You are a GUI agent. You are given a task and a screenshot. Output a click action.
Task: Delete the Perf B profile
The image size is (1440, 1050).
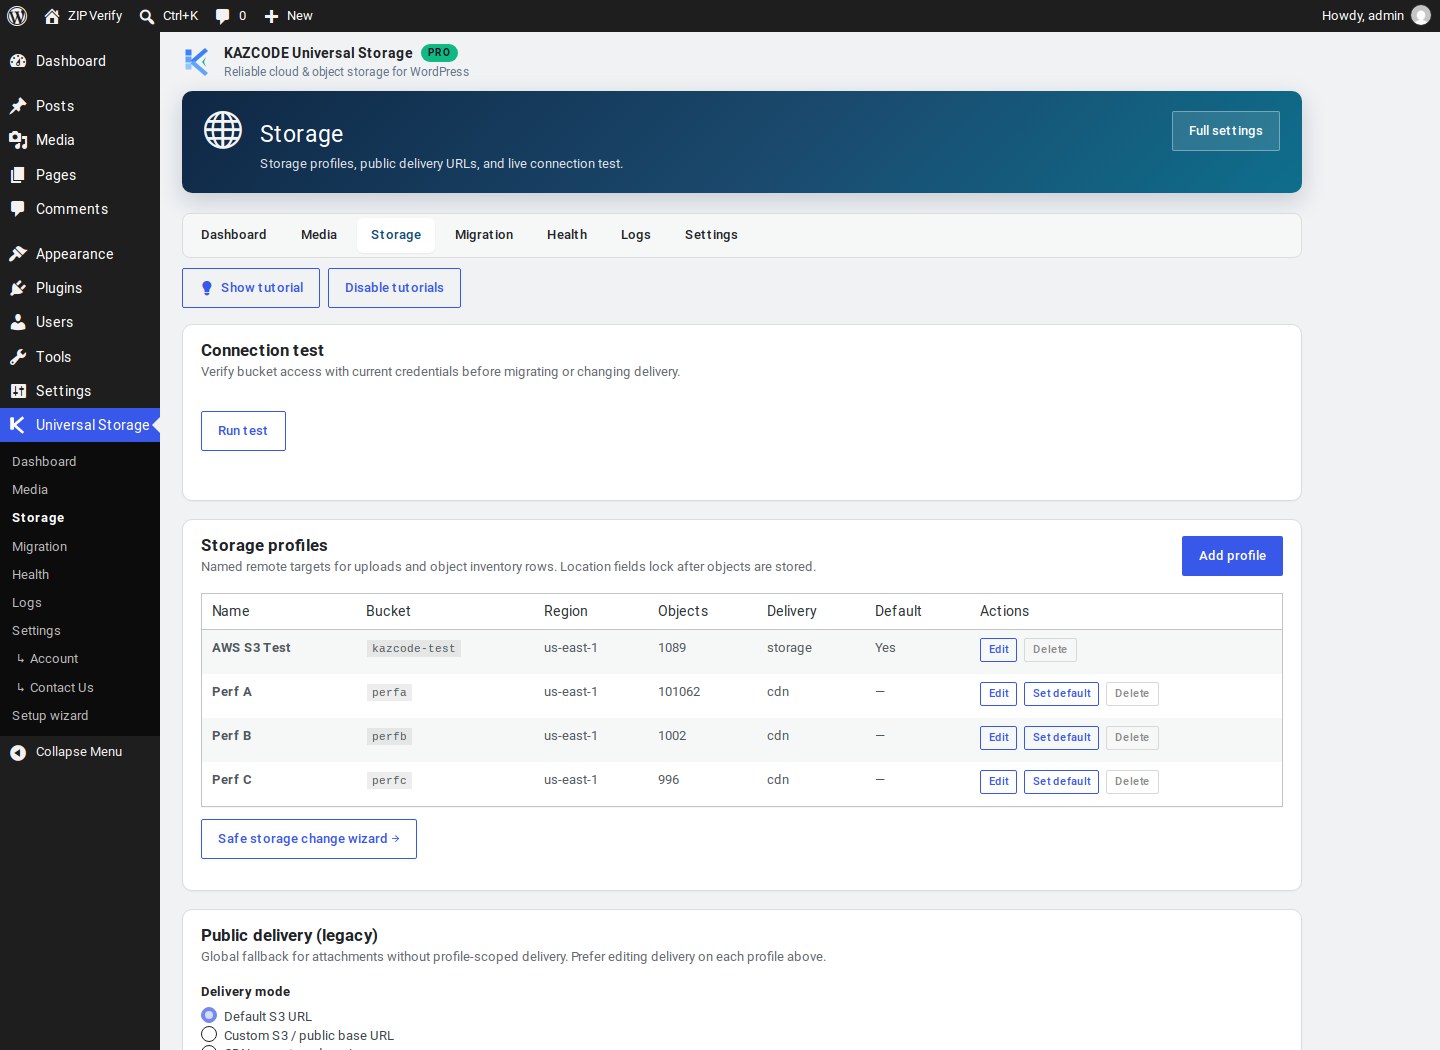tap(1132, 738)
